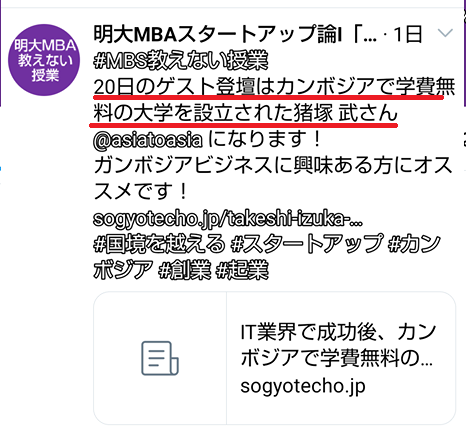466x440 pixels.
Task: Tap the スメです！ text line
Action: [x=140, y=192]
